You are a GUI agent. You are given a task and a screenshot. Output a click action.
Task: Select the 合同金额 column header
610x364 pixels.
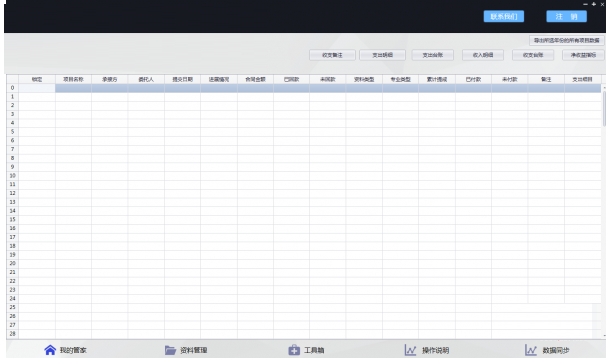[255, 79]
